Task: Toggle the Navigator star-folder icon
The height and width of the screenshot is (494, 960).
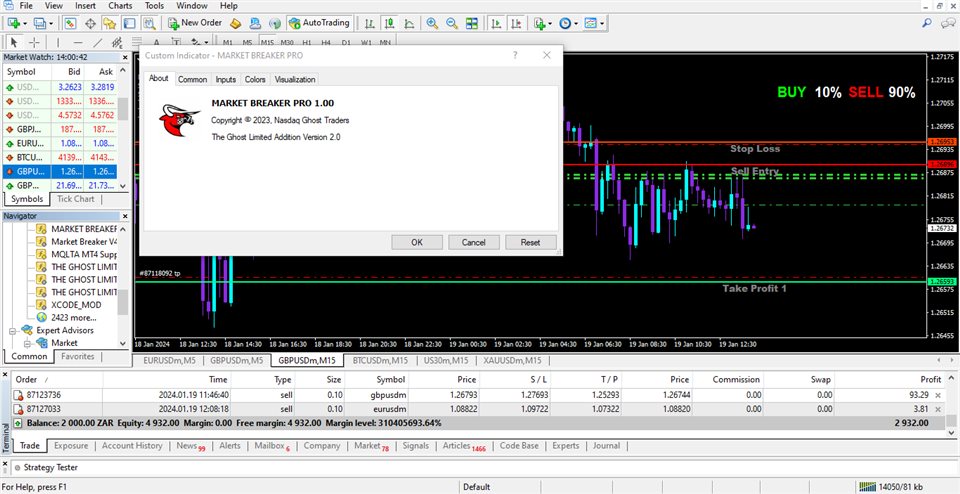Action: point(110,23)
